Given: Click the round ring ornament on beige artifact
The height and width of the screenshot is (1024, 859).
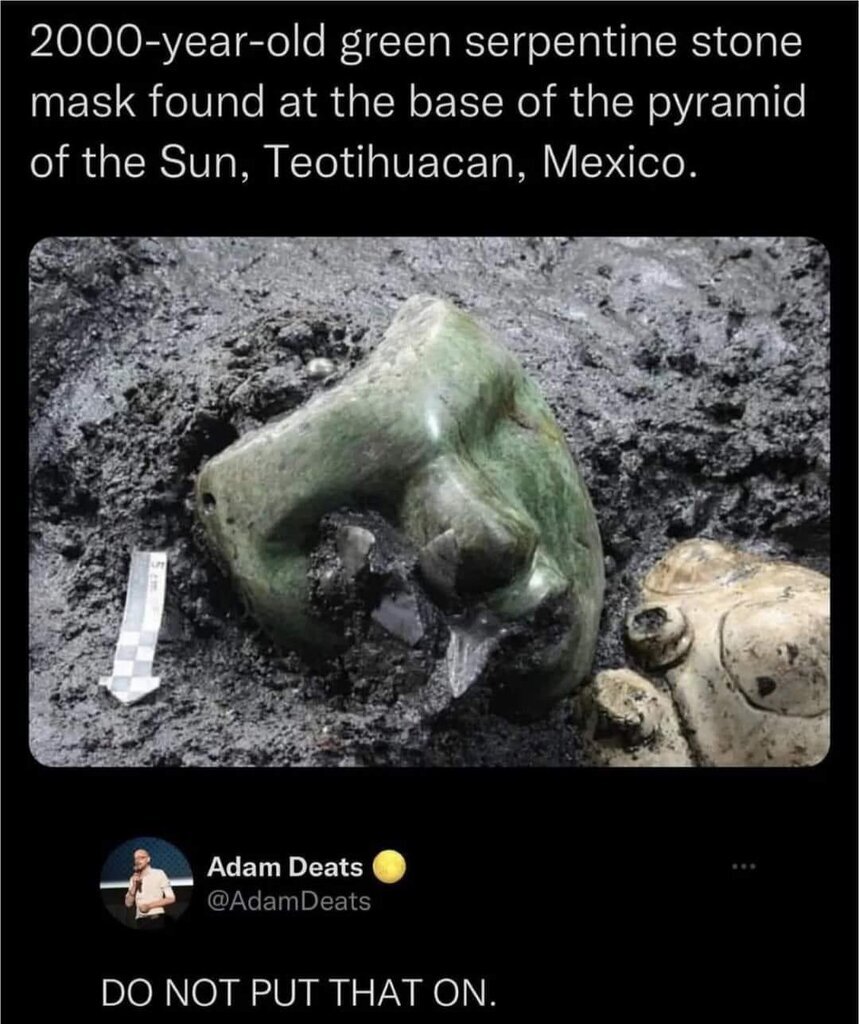Looking at the screenshot, I should (658, 633).
